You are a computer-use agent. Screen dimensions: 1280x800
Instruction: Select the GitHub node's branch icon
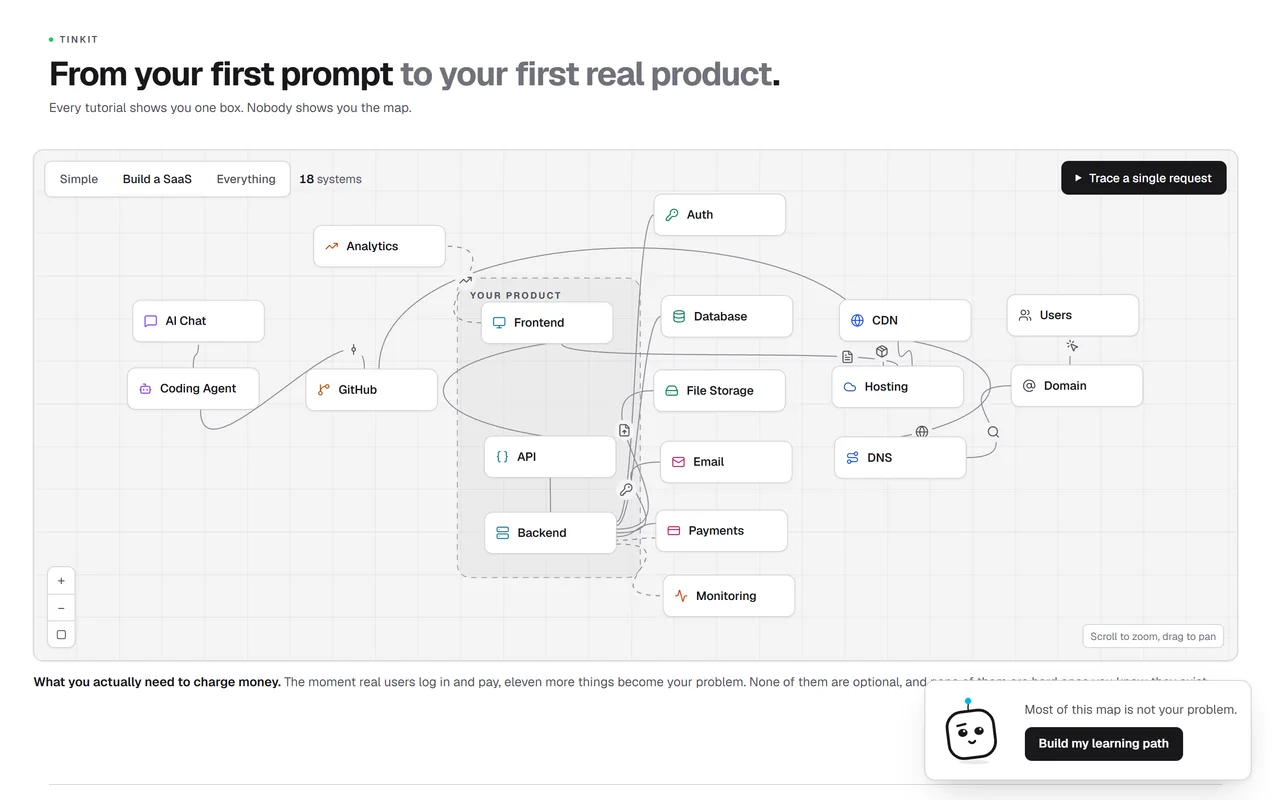point(324,390)
